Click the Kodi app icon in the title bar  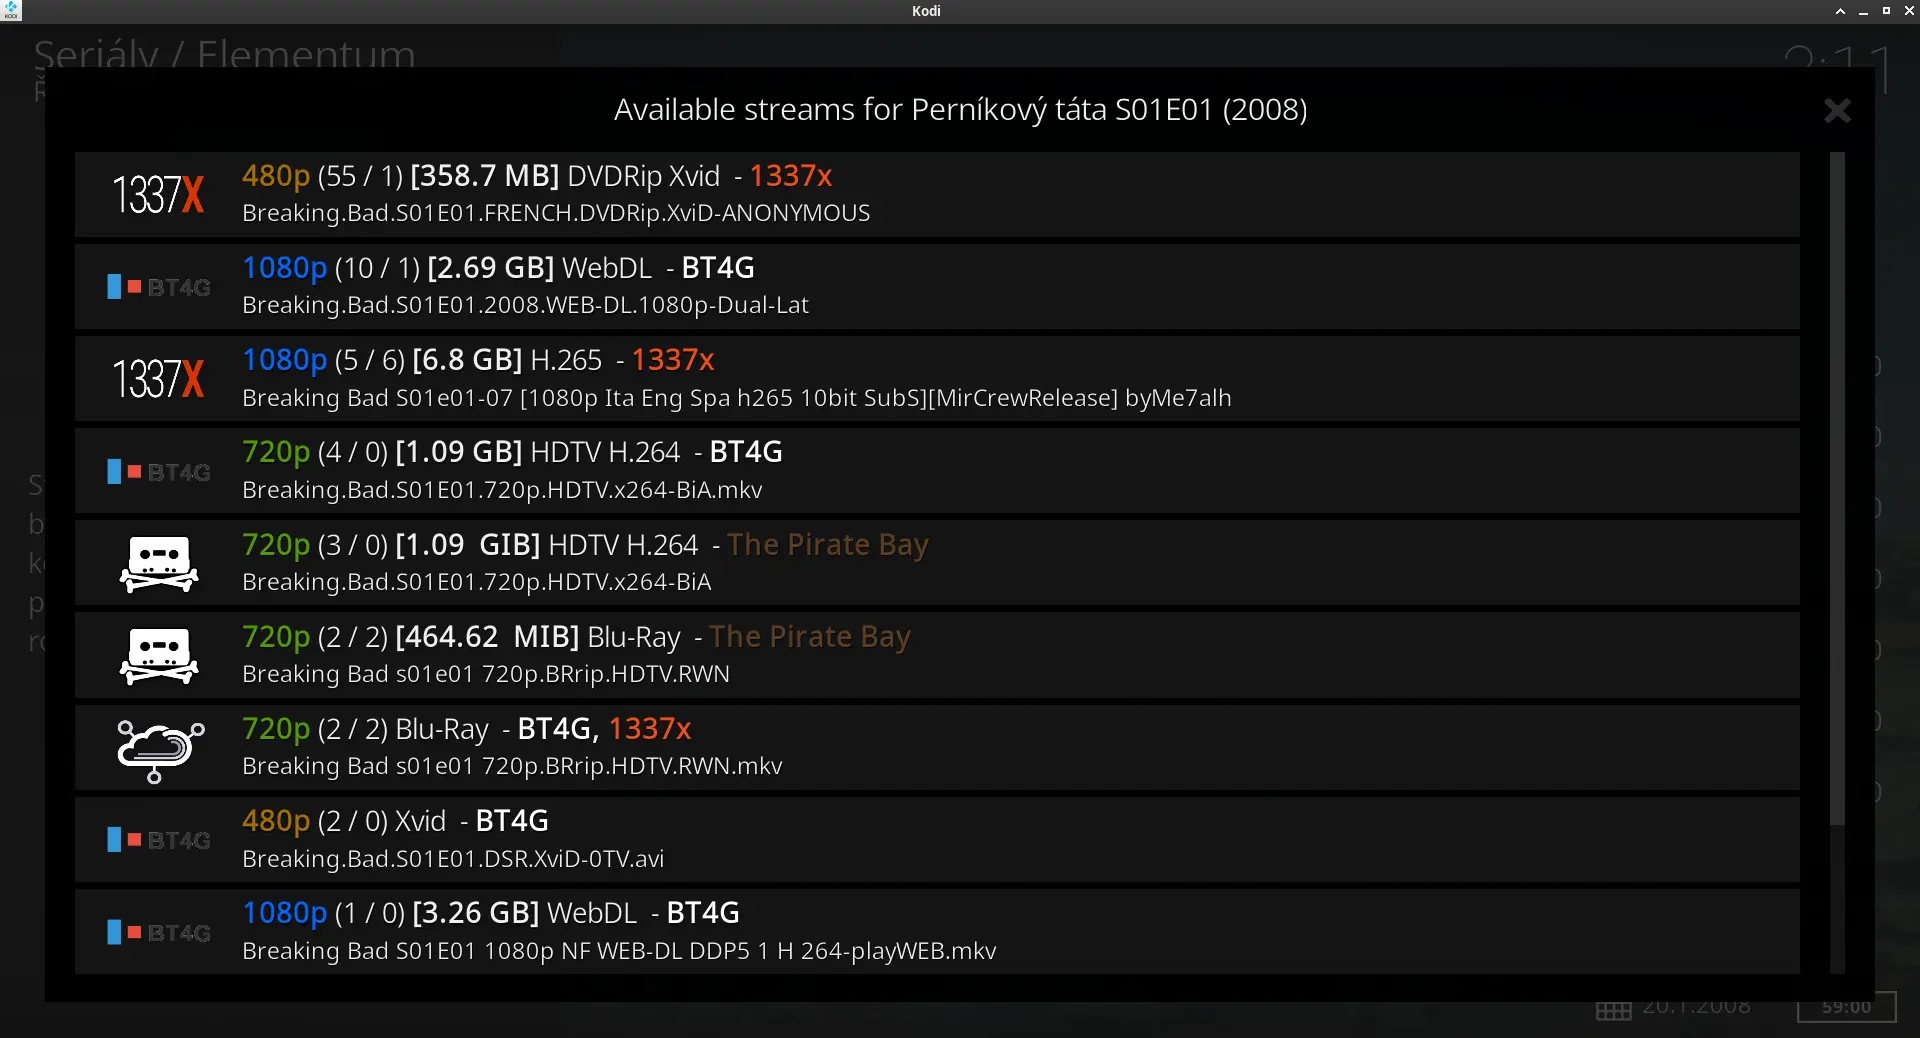tap(11, 11)
